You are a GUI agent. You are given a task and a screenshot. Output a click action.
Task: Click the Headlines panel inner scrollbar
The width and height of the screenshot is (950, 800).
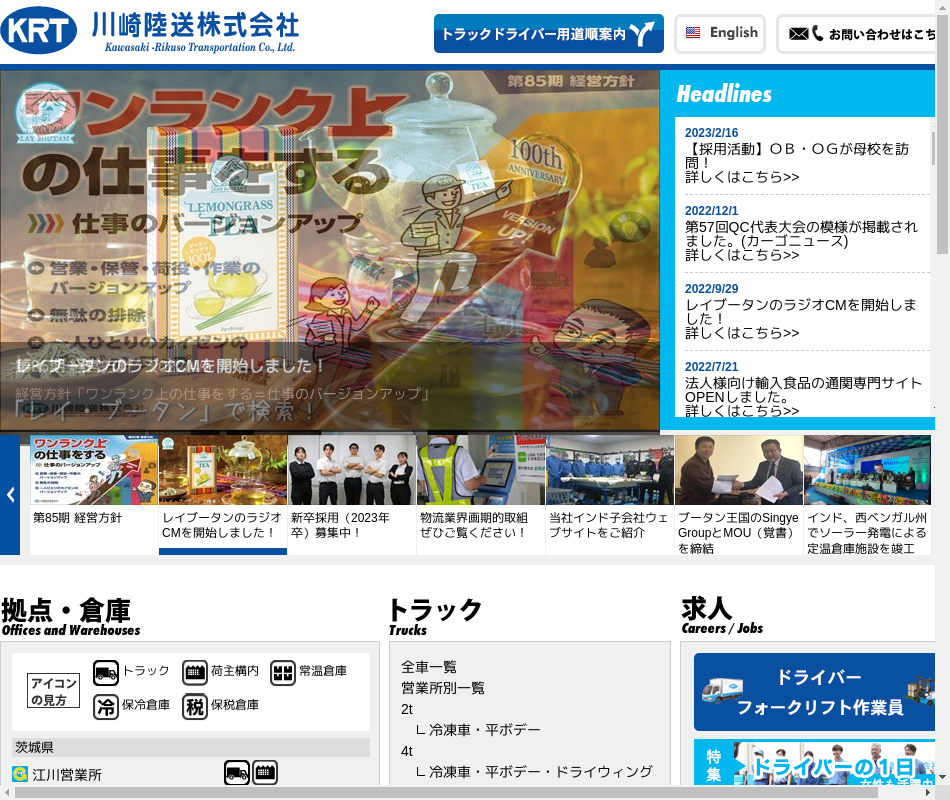pos(932,147)
